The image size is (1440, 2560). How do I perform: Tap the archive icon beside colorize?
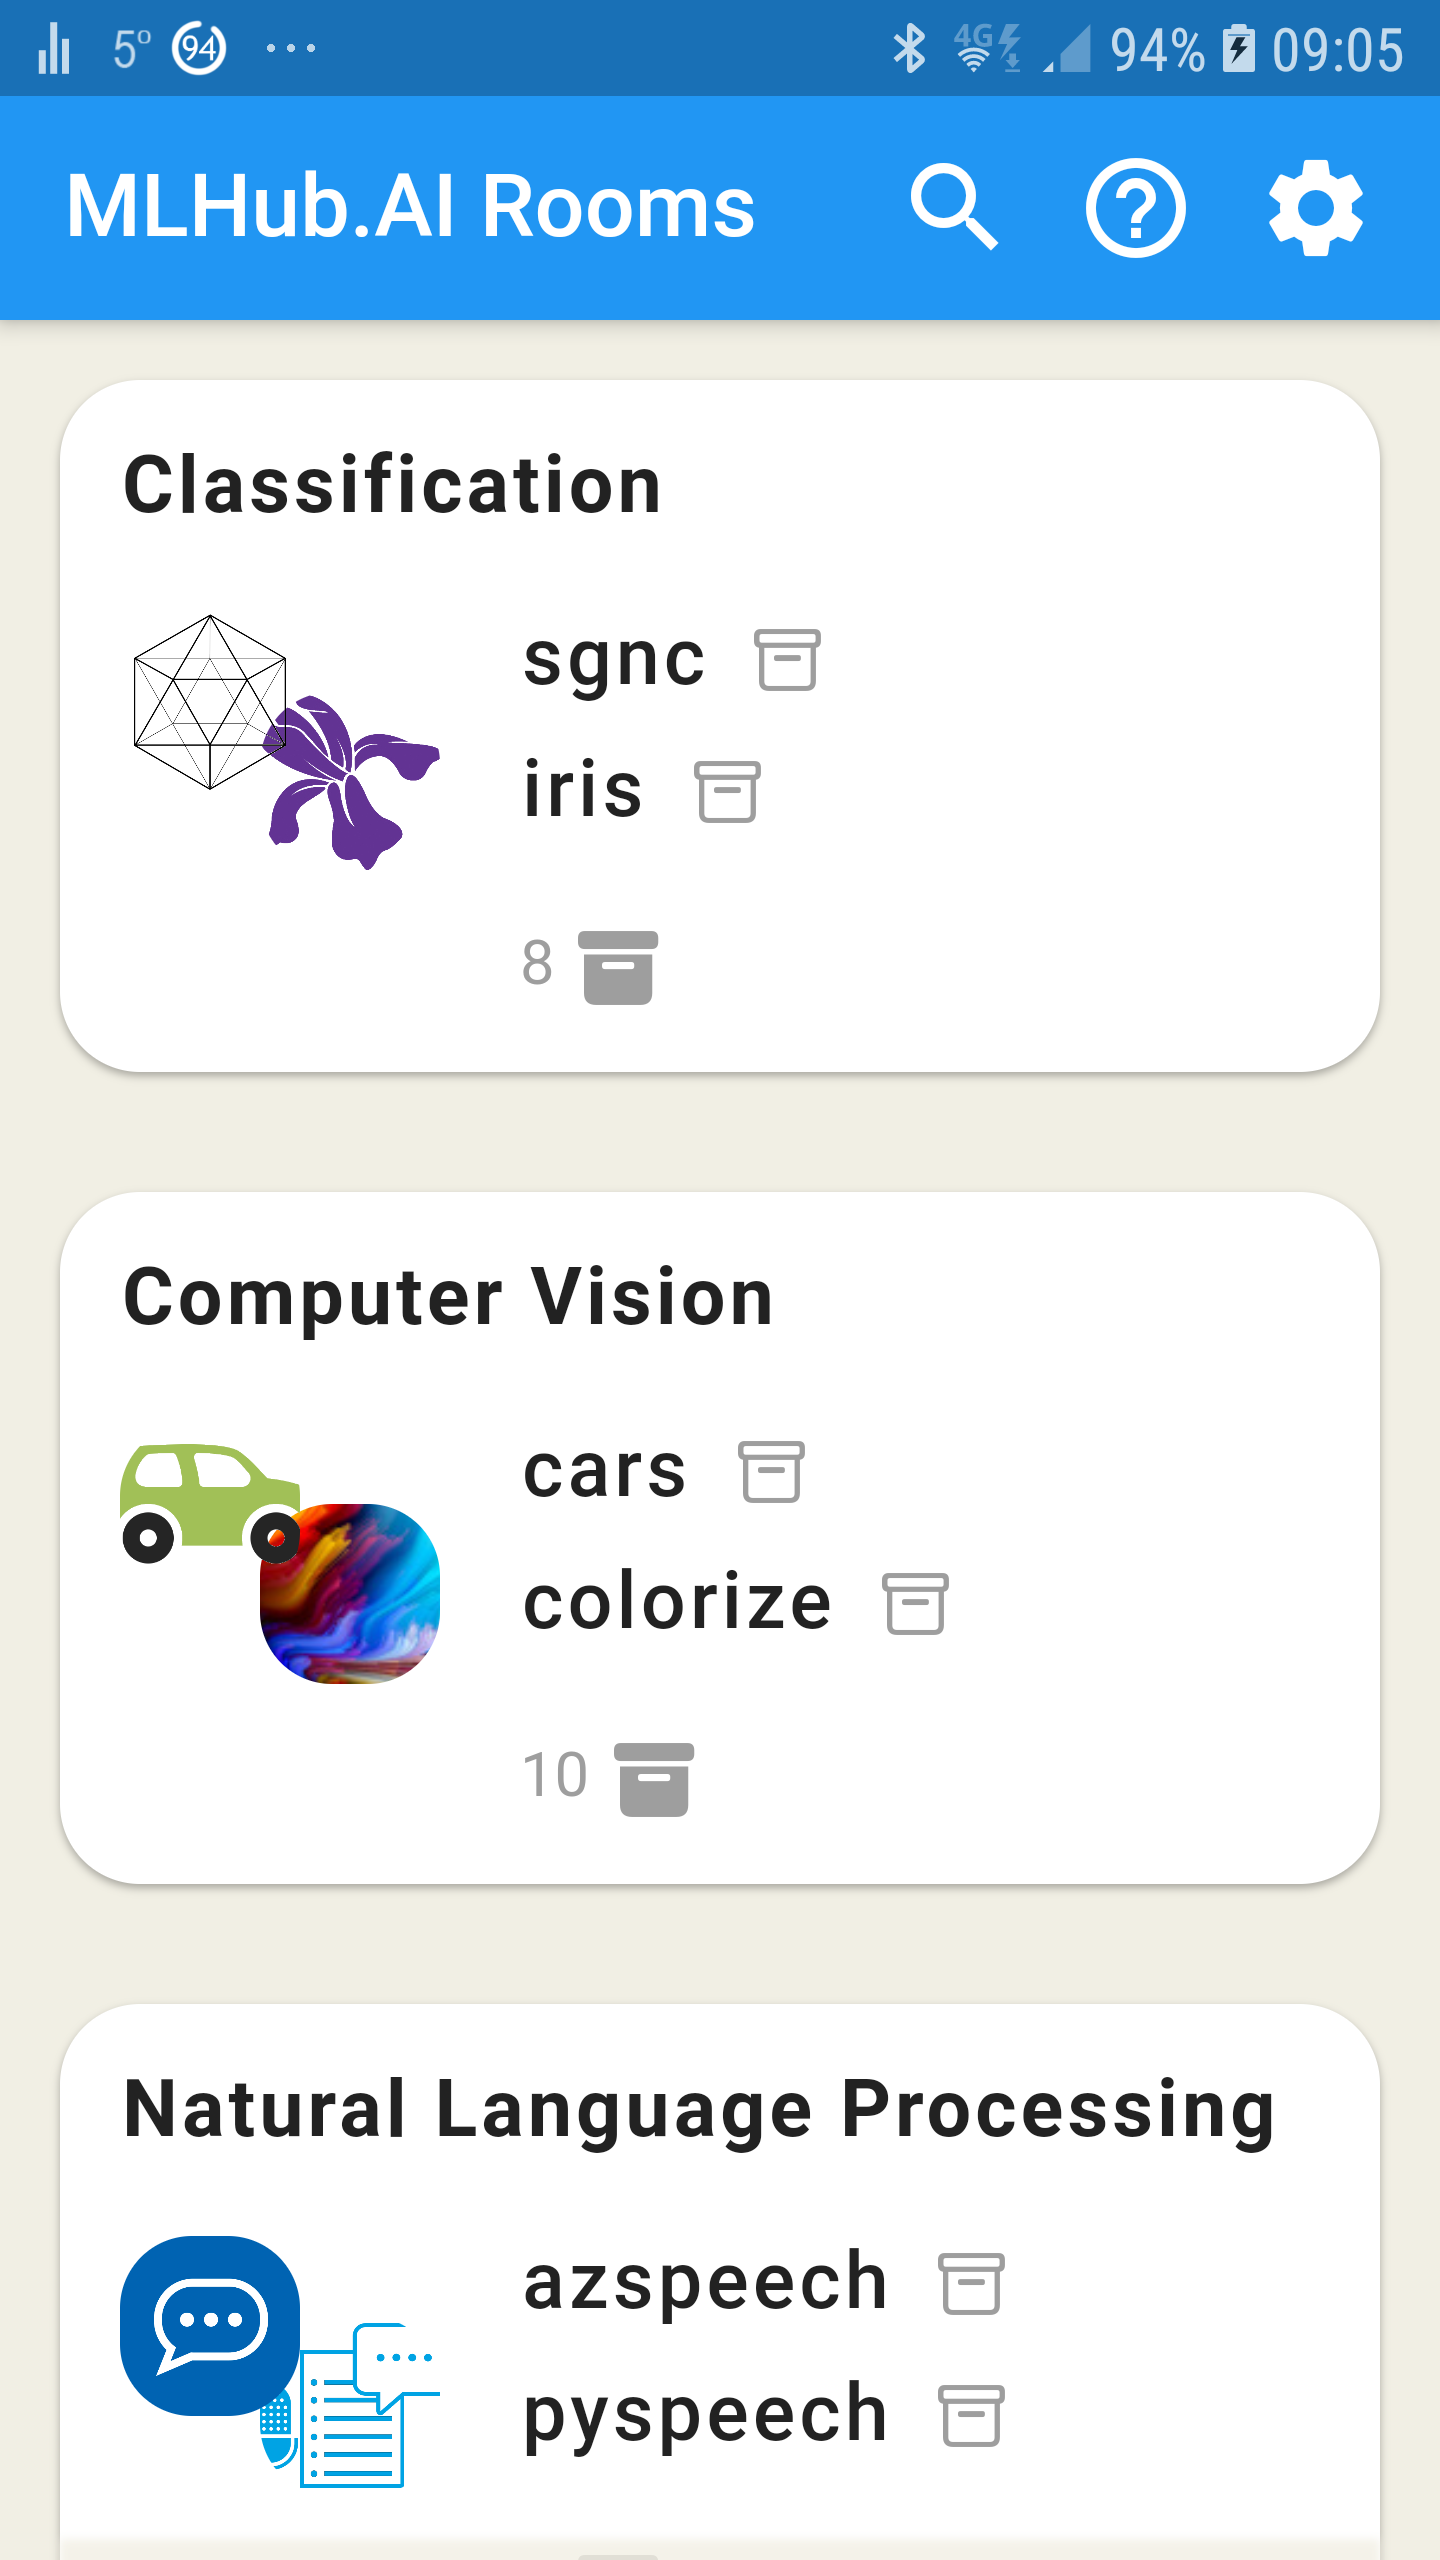(915, 1604)
